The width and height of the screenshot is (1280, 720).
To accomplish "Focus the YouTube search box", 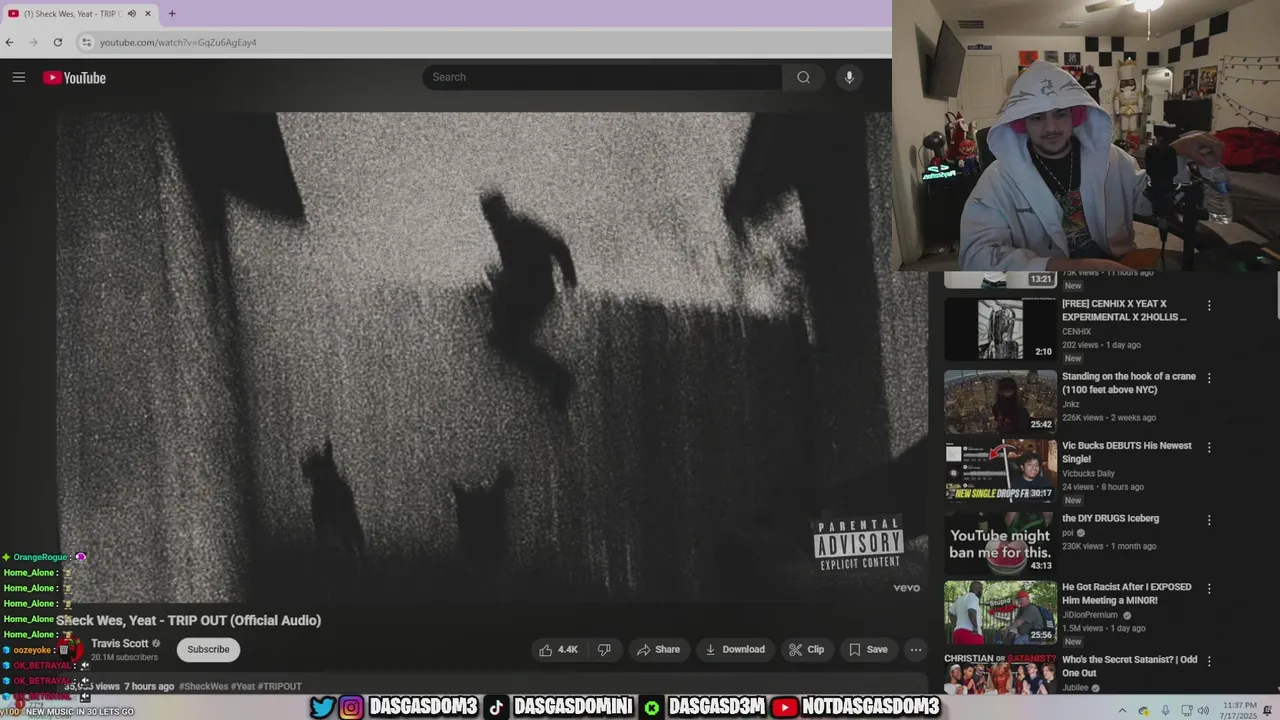I will (602, 77).
